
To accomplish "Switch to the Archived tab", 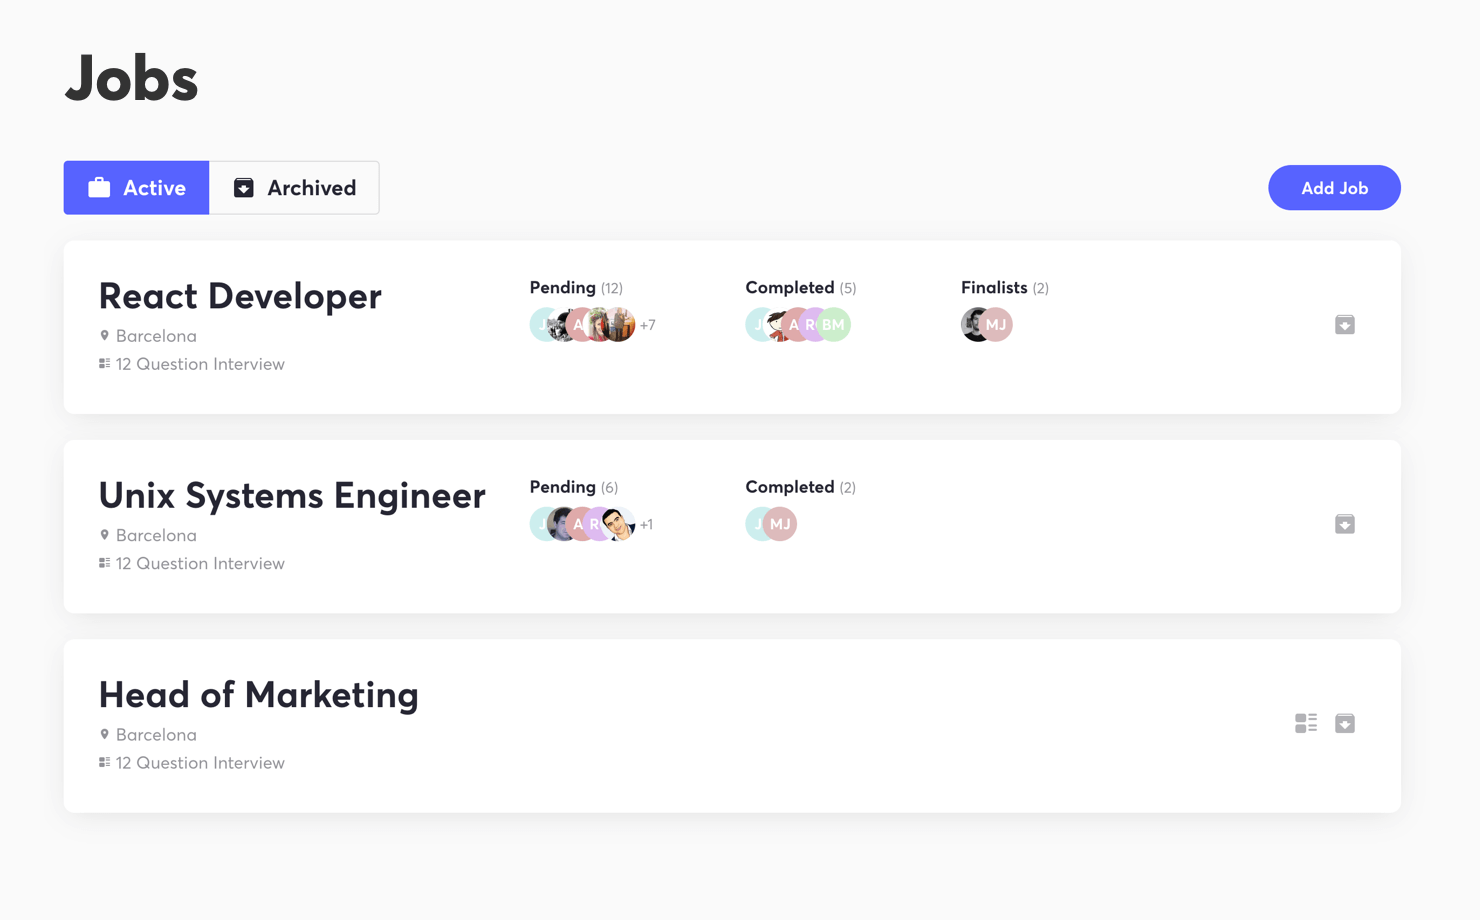I will tap(294, 188).
